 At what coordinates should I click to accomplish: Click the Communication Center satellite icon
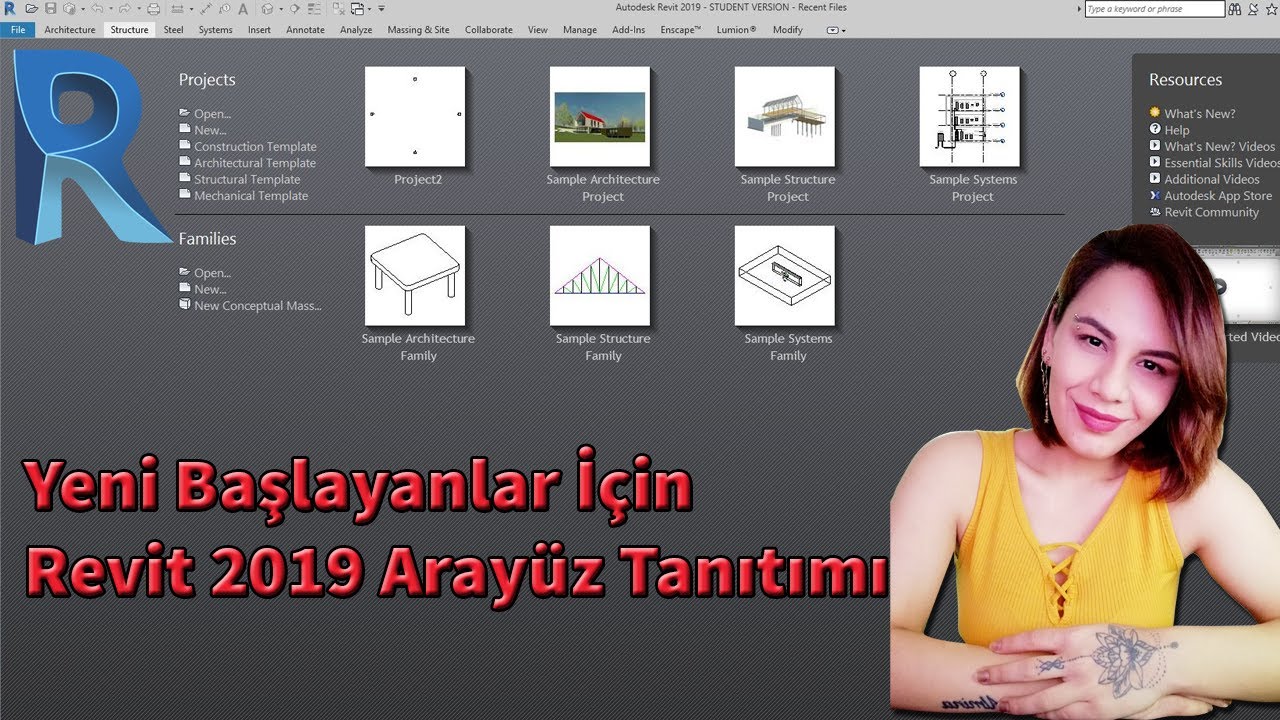tap(1255, 8)
